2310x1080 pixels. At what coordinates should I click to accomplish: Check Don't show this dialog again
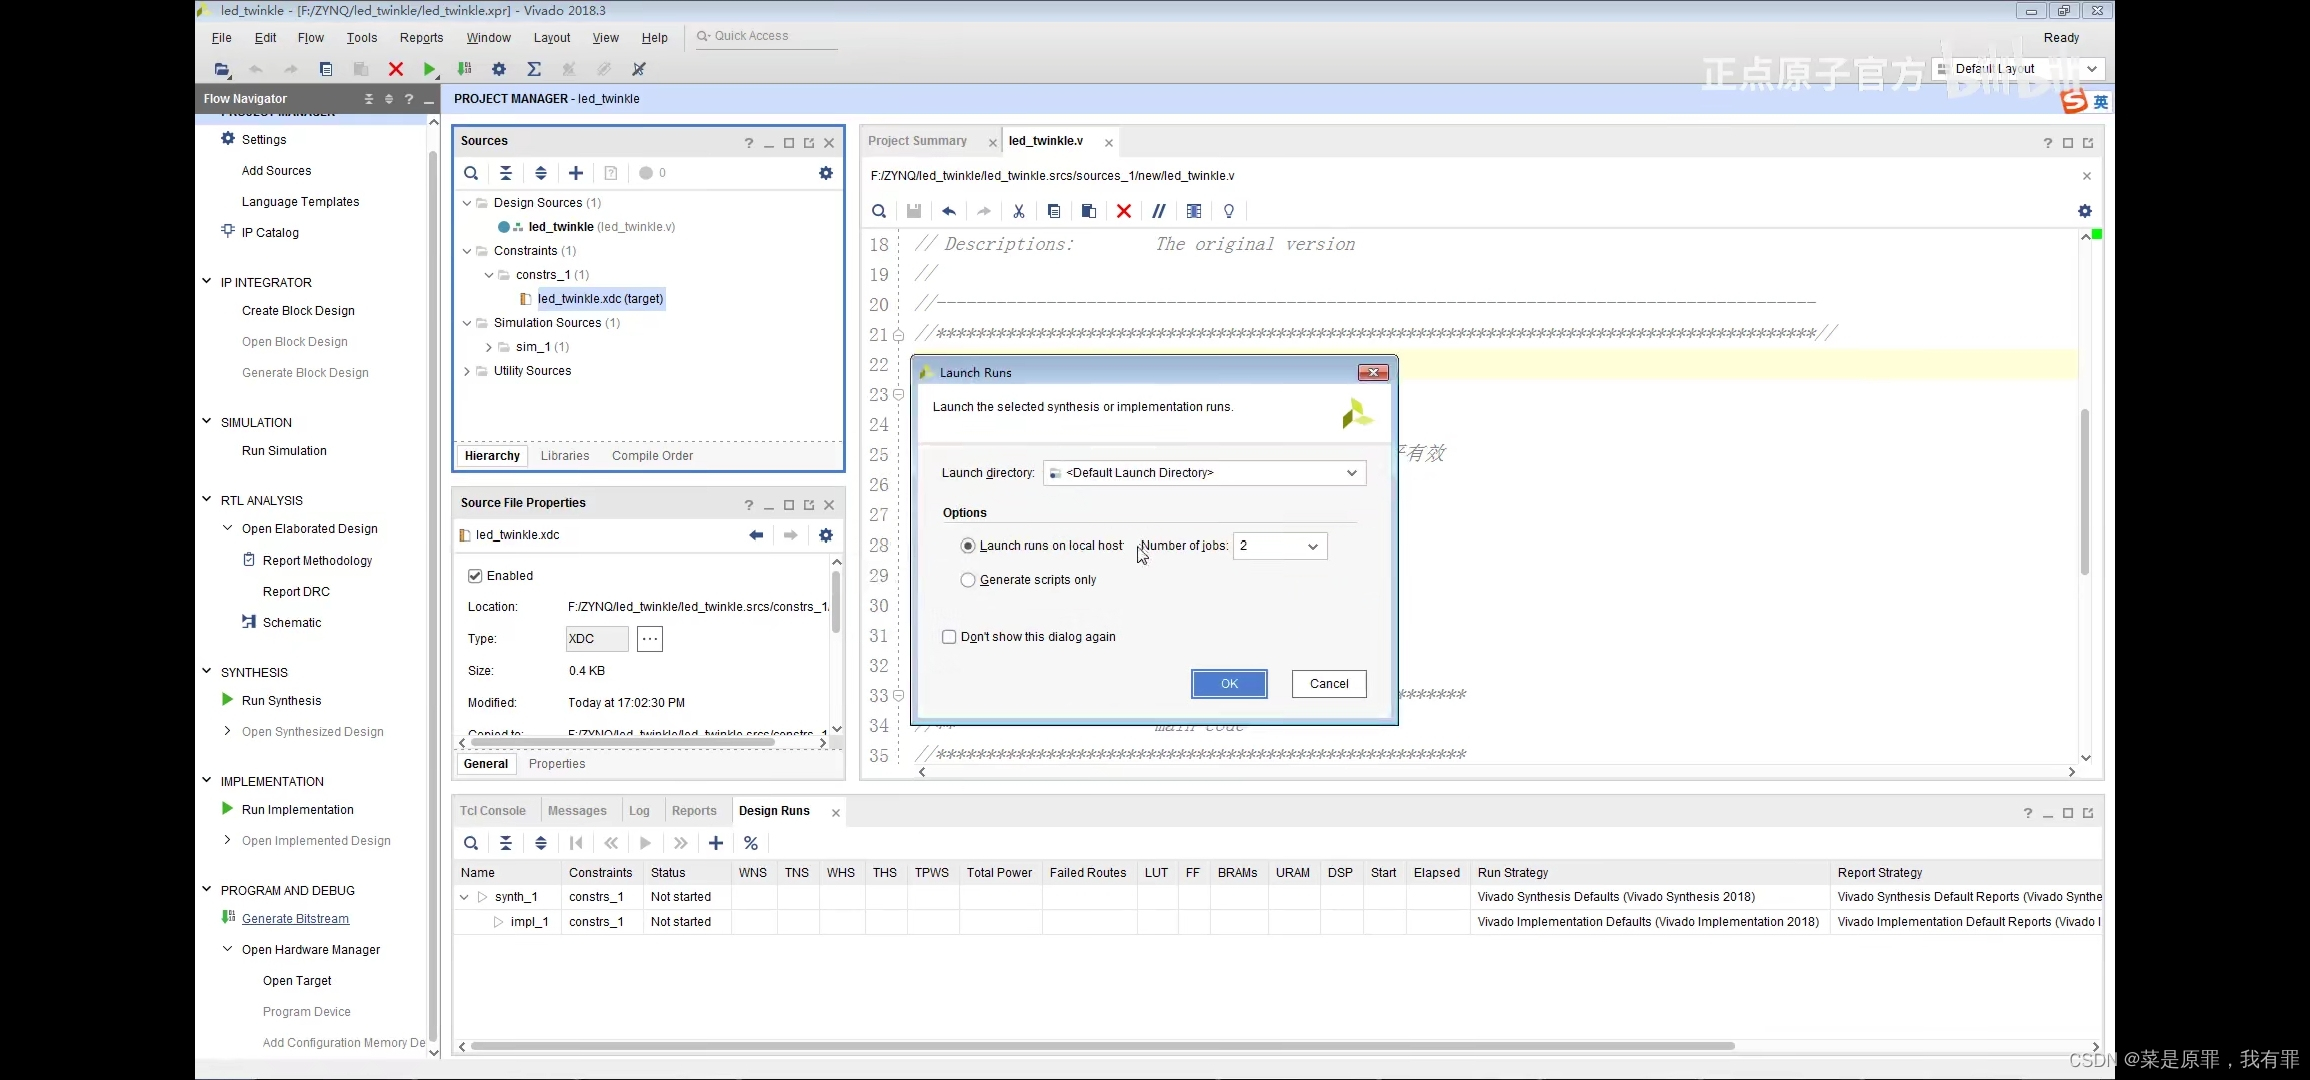[x=949, y=637]
